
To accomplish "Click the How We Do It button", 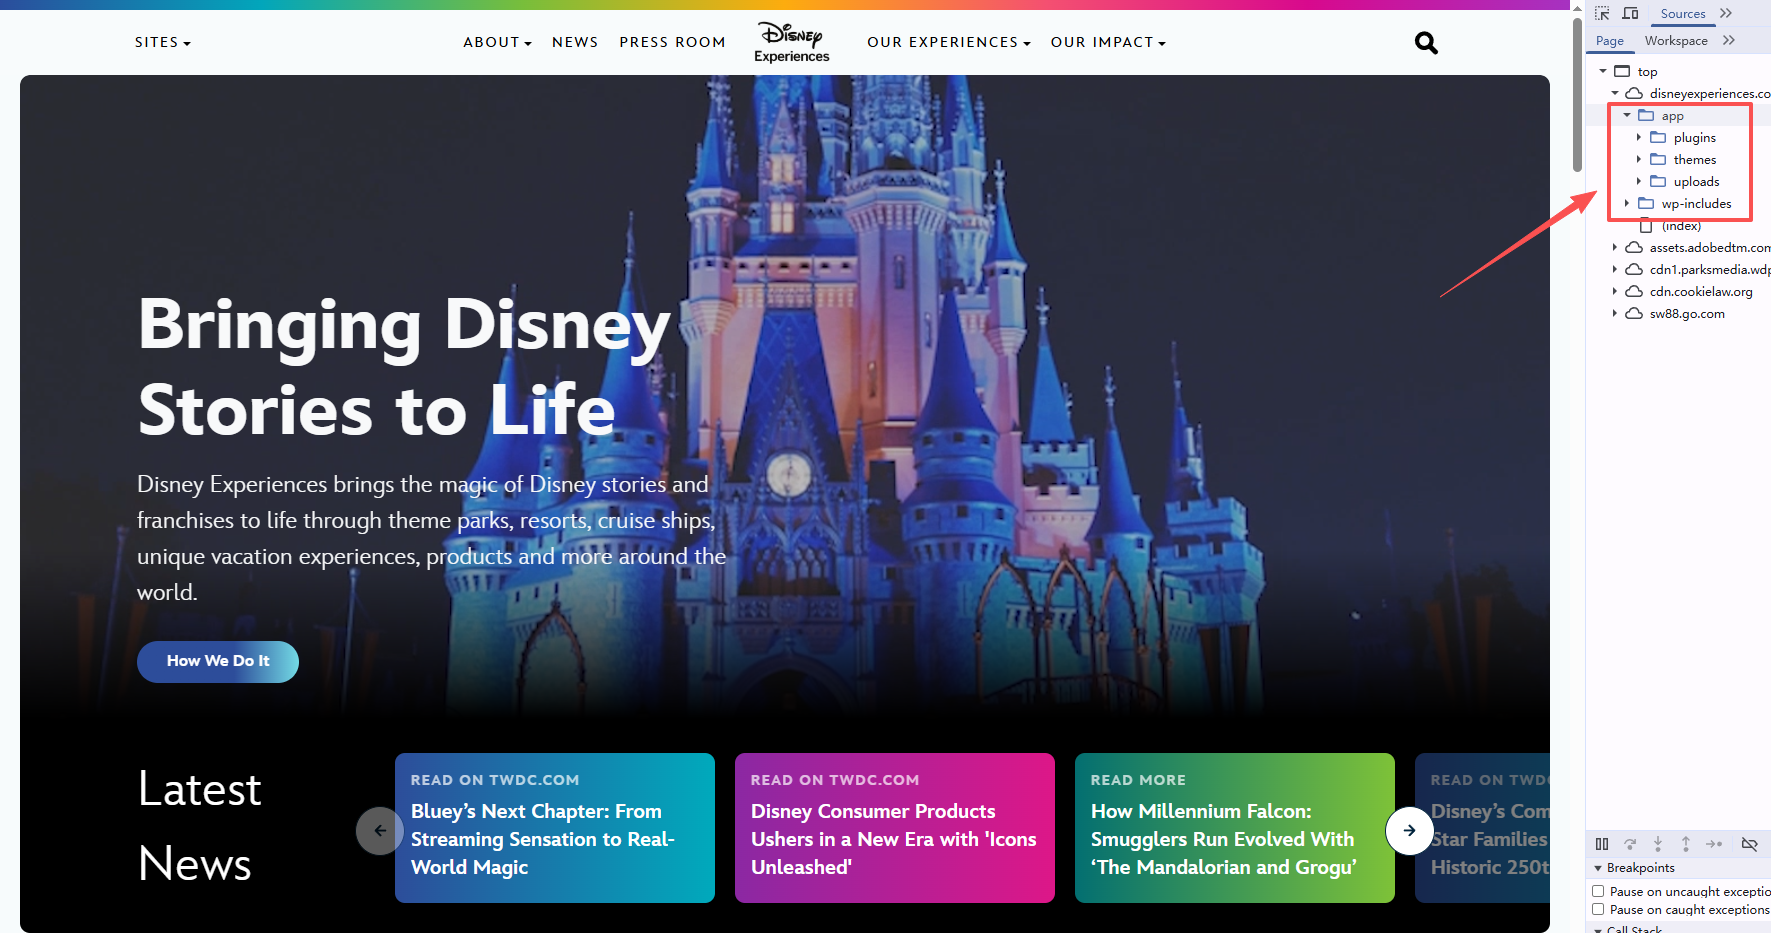I will 218,661.
